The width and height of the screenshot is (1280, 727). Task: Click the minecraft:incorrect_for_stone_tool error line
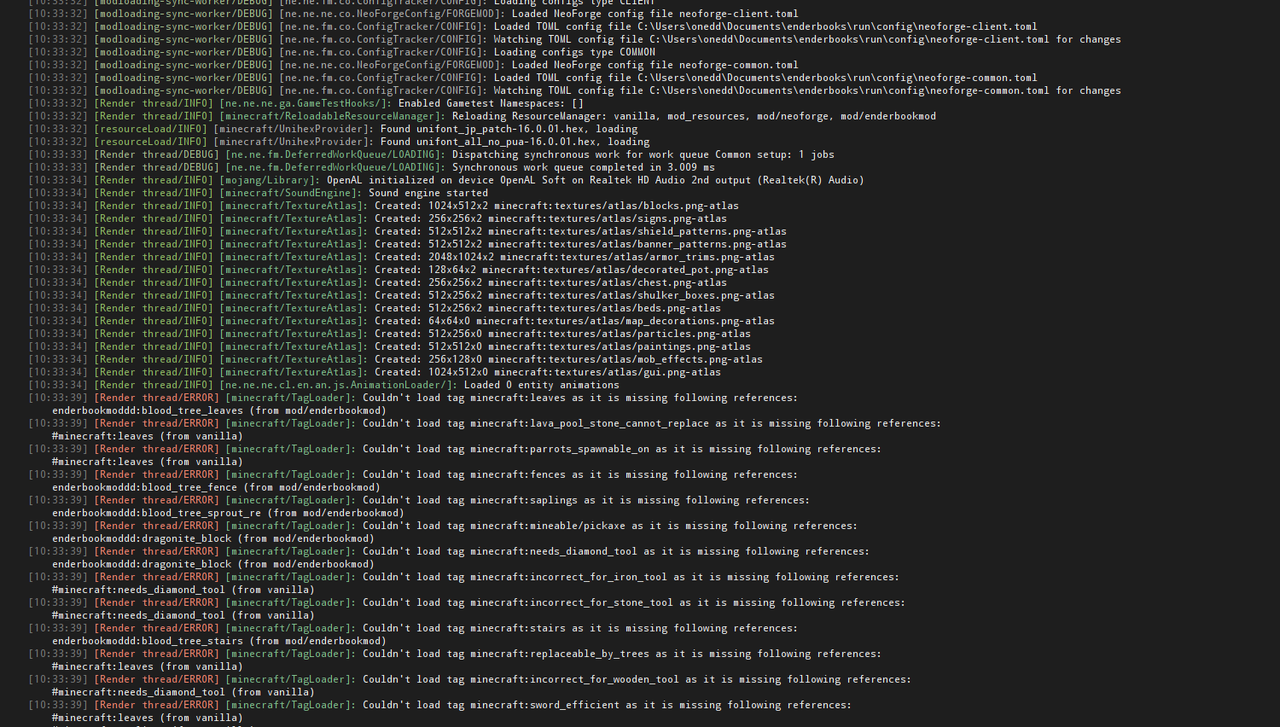[467, 603]
